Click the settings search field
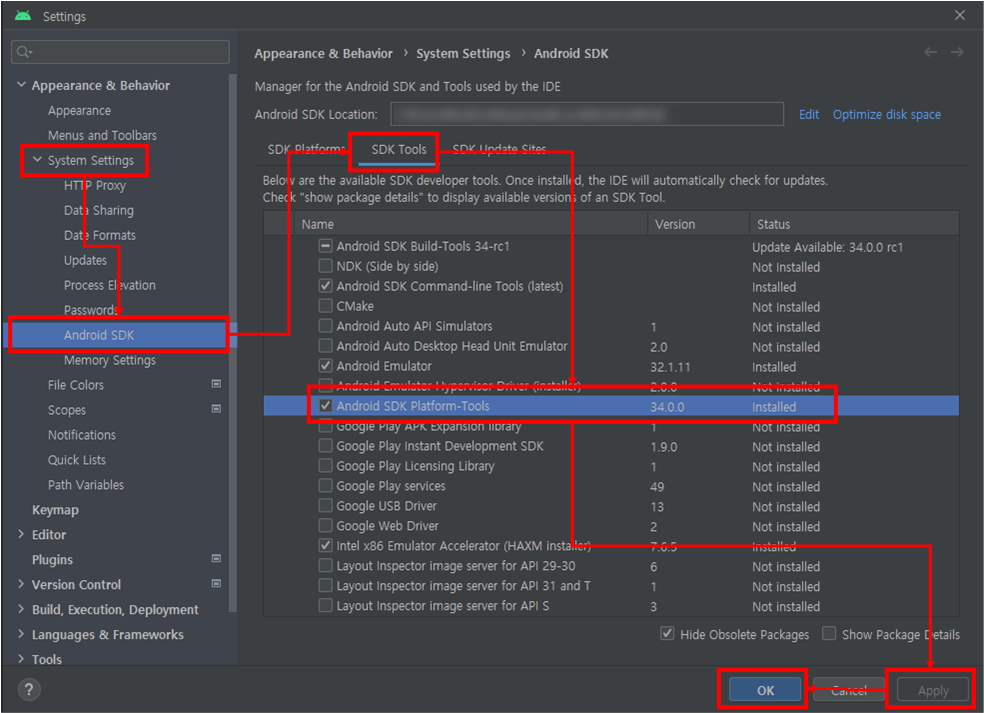This screenshot has height=713, width=984. pyautogui.click(x=120, y=52)
